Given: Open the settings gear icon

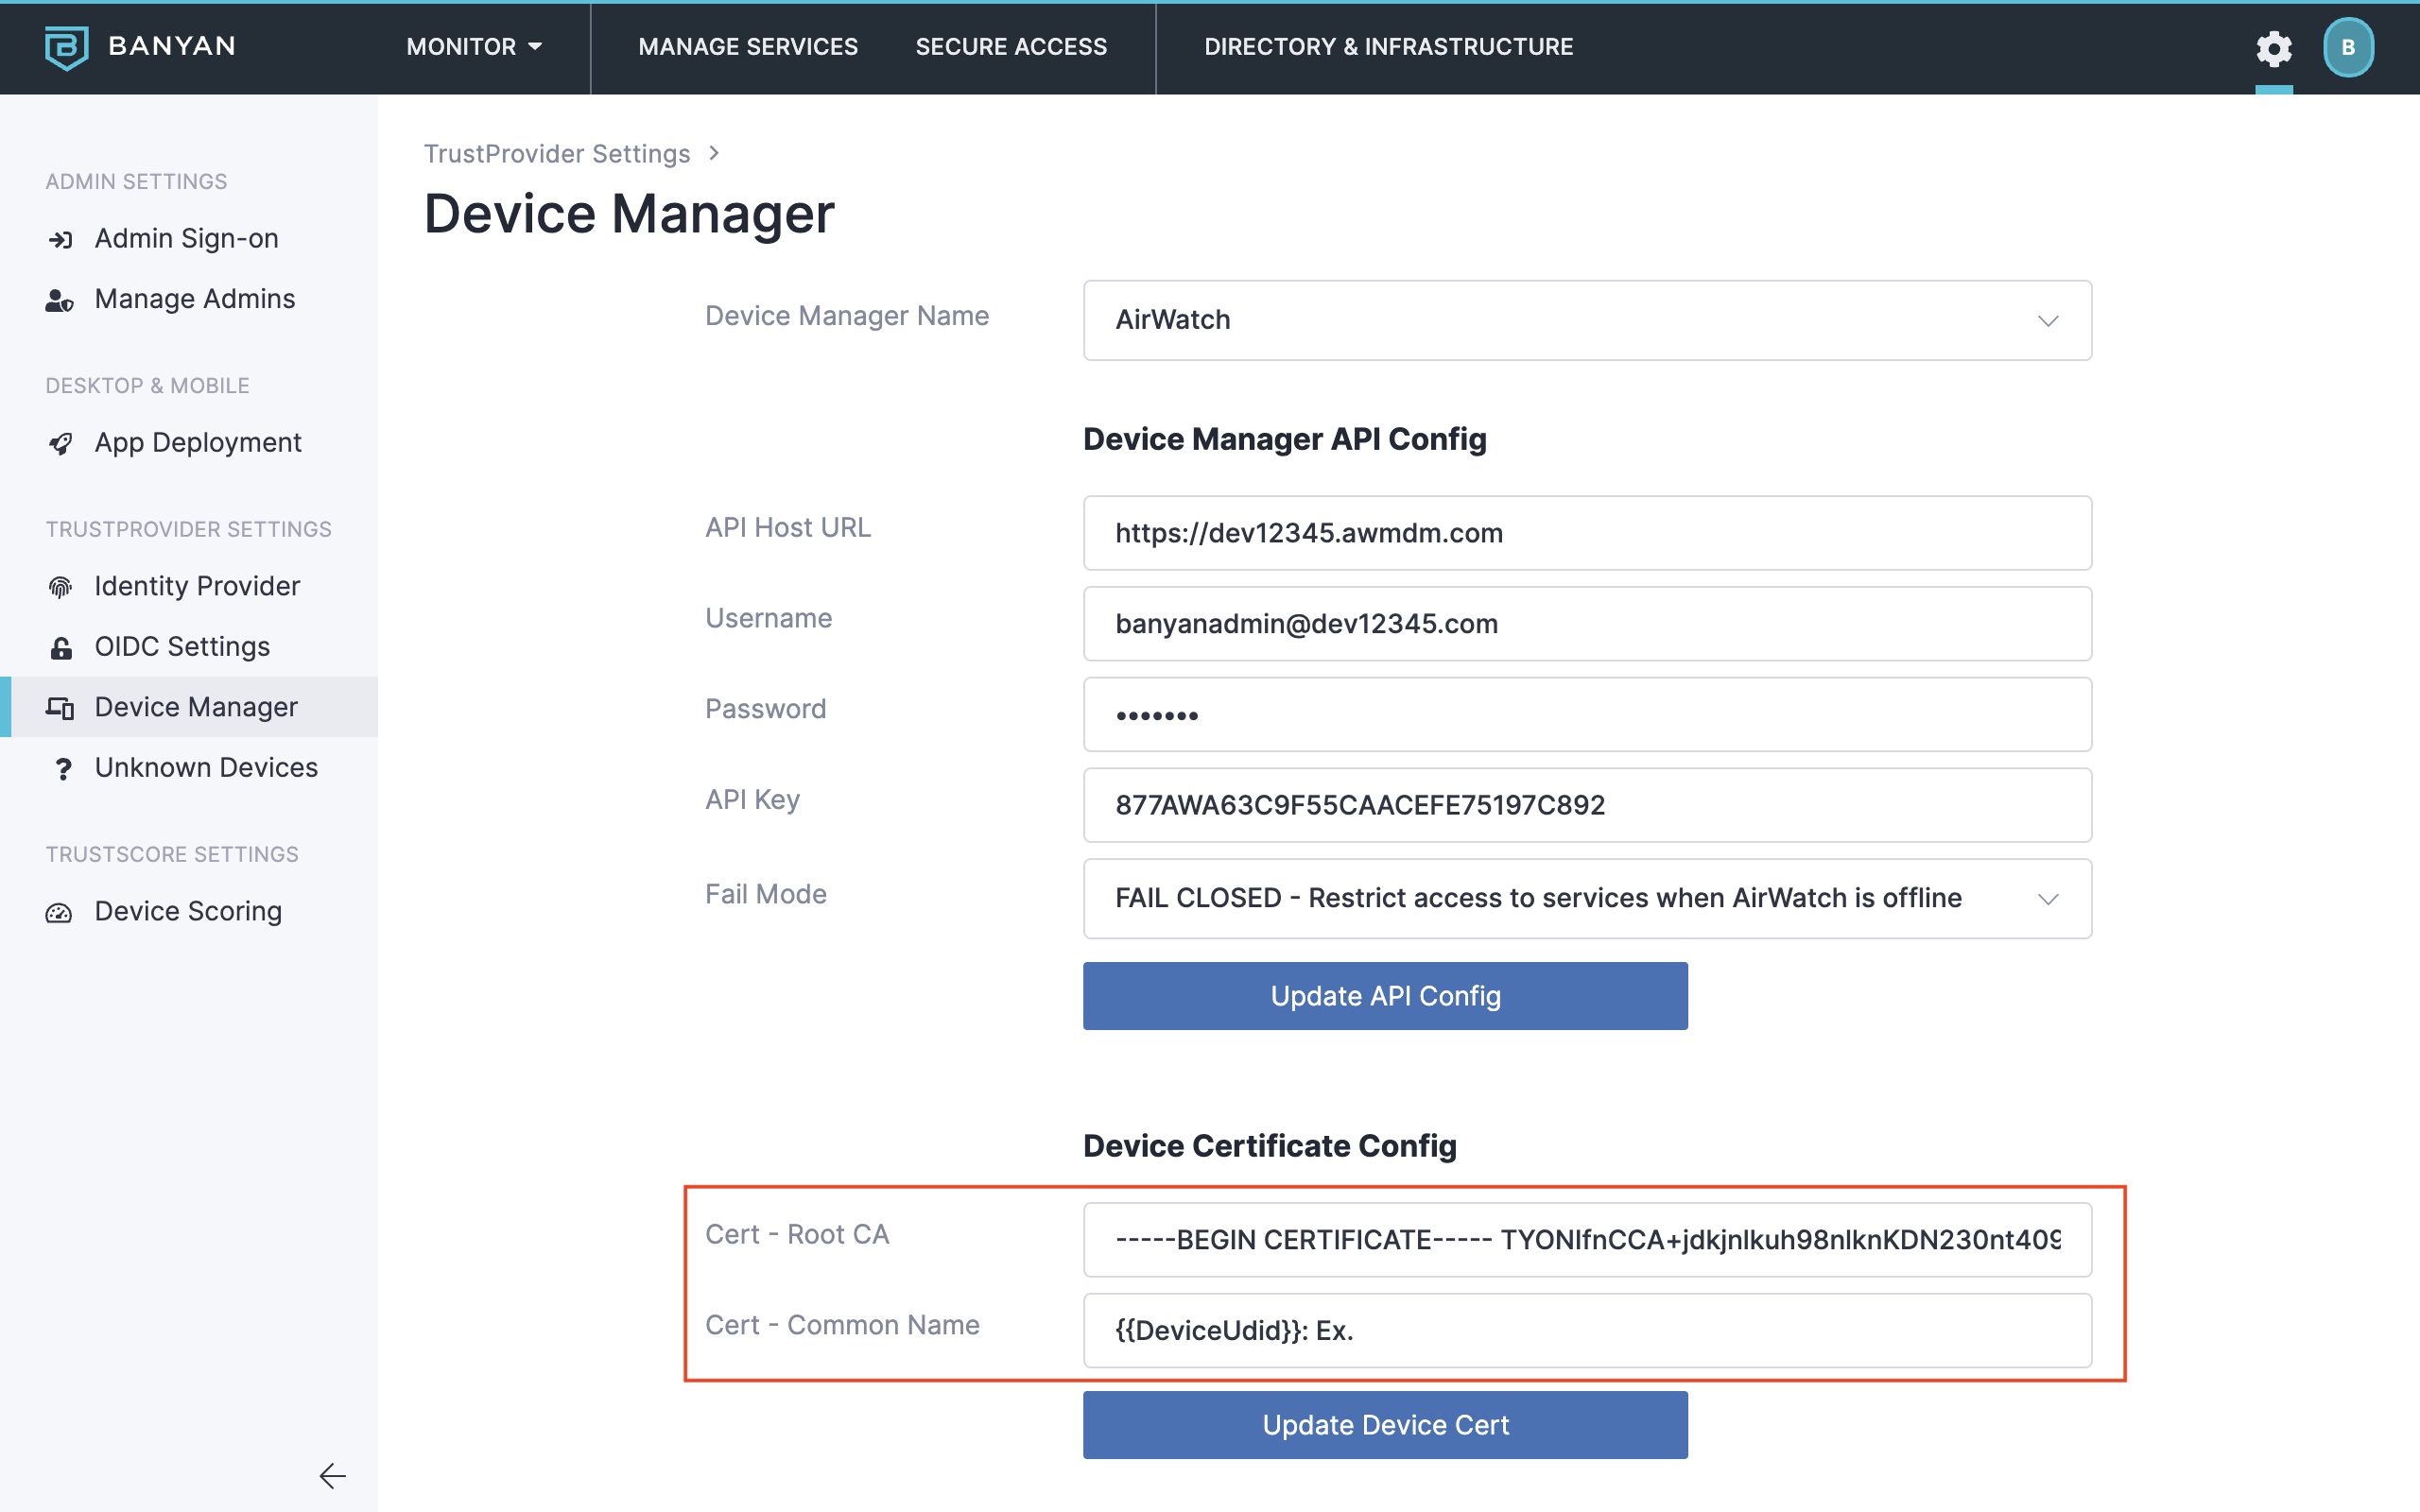Looking at the screenshot, I should click(x=2273, y=48).
